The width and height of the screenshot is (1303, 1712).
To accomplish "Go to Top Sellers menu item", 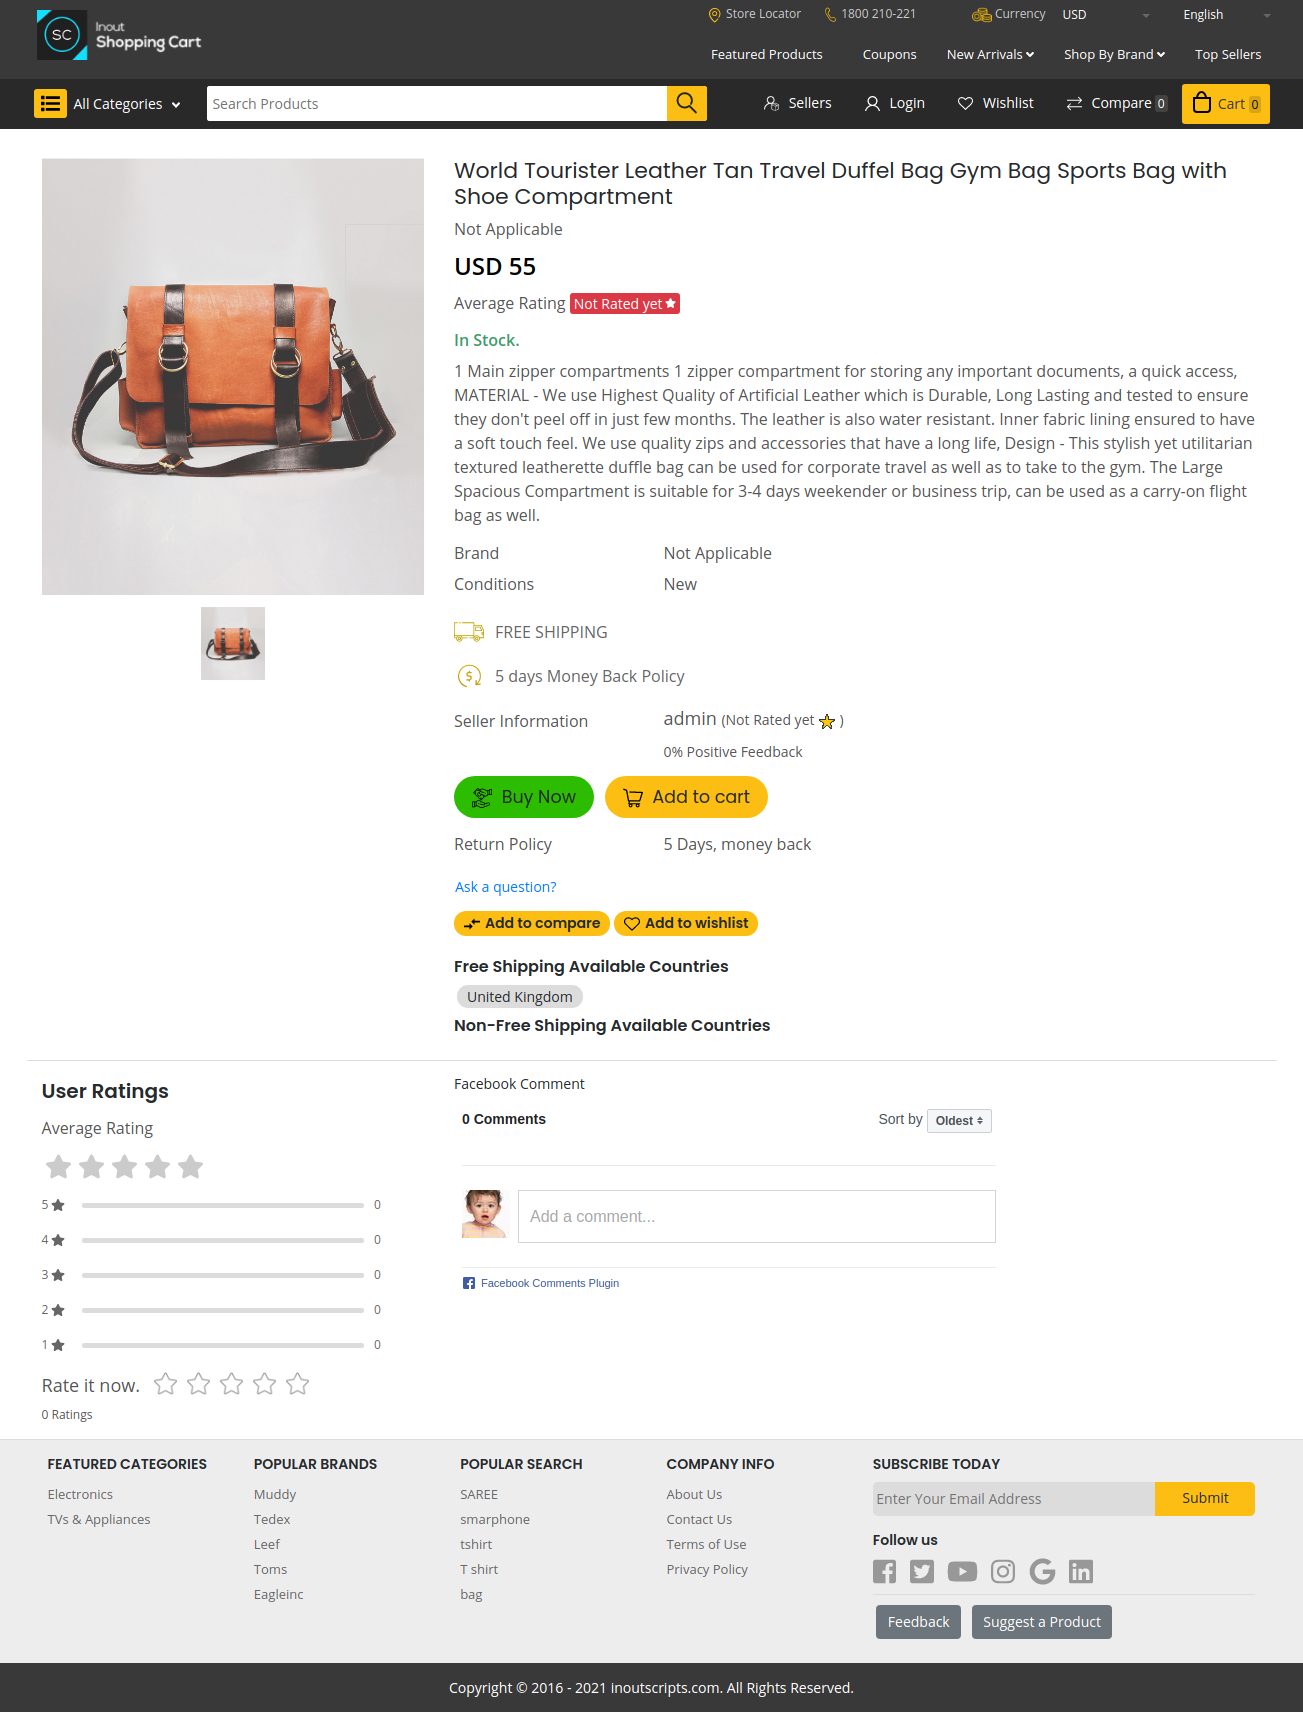I will pyautogui.click(x=1228, y=54).
